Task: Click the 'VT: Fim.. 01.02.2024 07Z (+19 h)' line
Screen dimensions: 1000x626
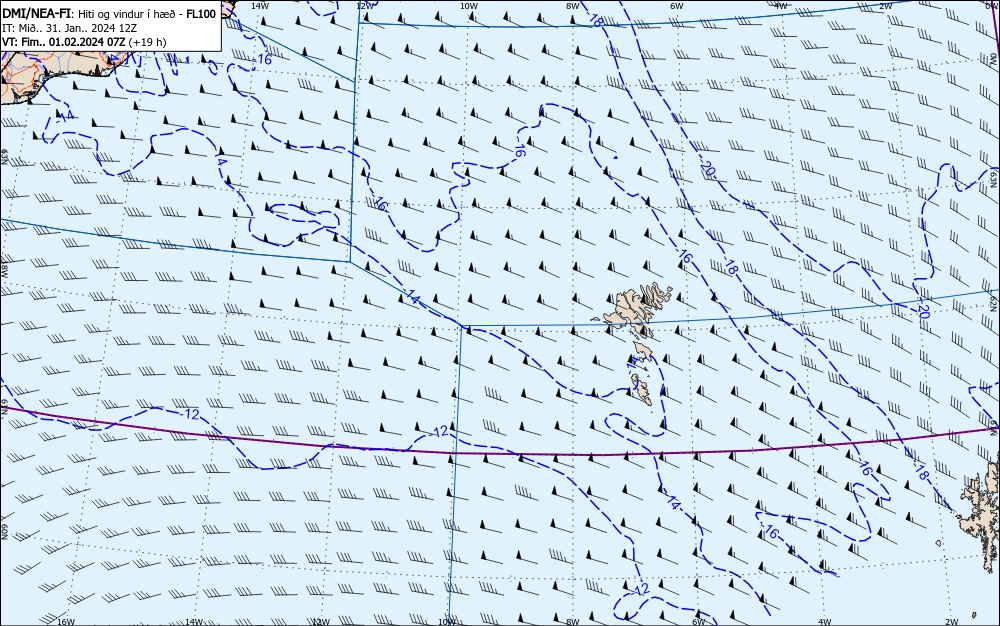Action: point(84,42)
